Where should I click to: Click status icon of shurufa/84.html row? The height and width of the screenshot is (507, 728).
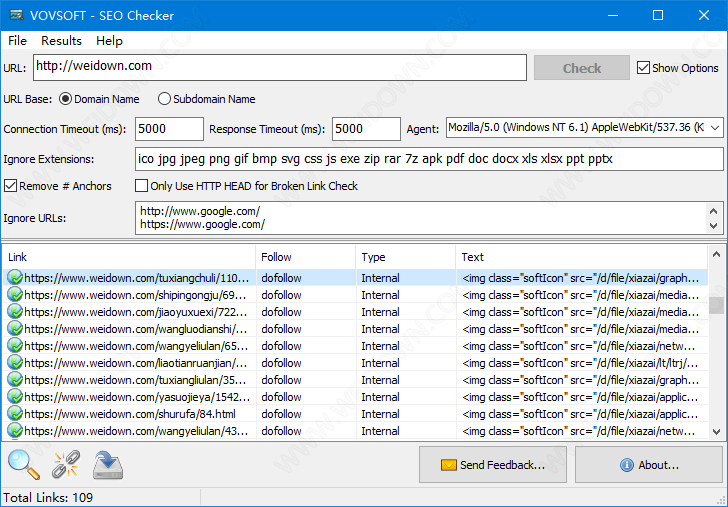pyautogui.click(x=15, y=414)
